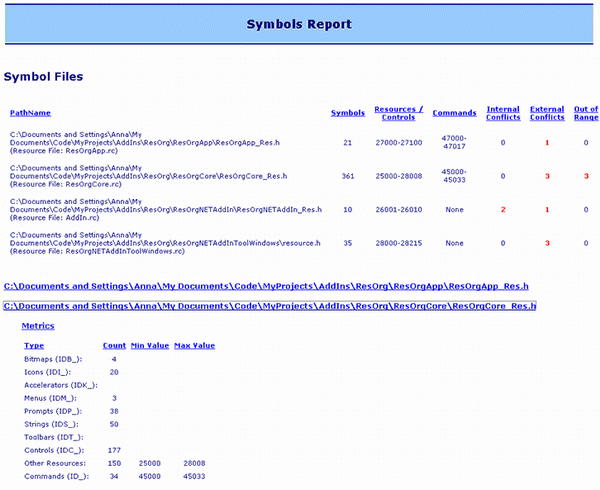Click resource range 27000-27100
The height and width of the screenshot is (490, 600).
coord(398,143)
